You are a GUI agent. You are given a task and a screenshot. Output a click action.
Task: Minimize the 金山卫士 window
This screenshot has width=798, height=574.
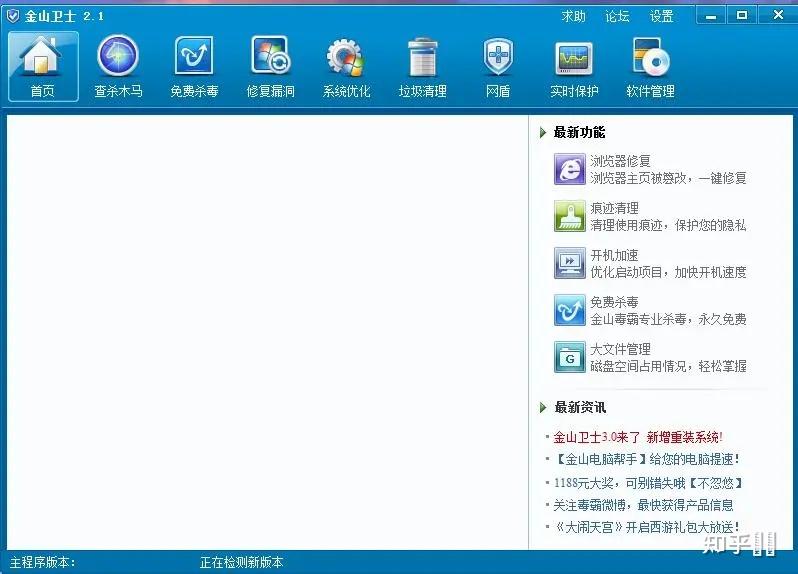click(x=711, y=16)
